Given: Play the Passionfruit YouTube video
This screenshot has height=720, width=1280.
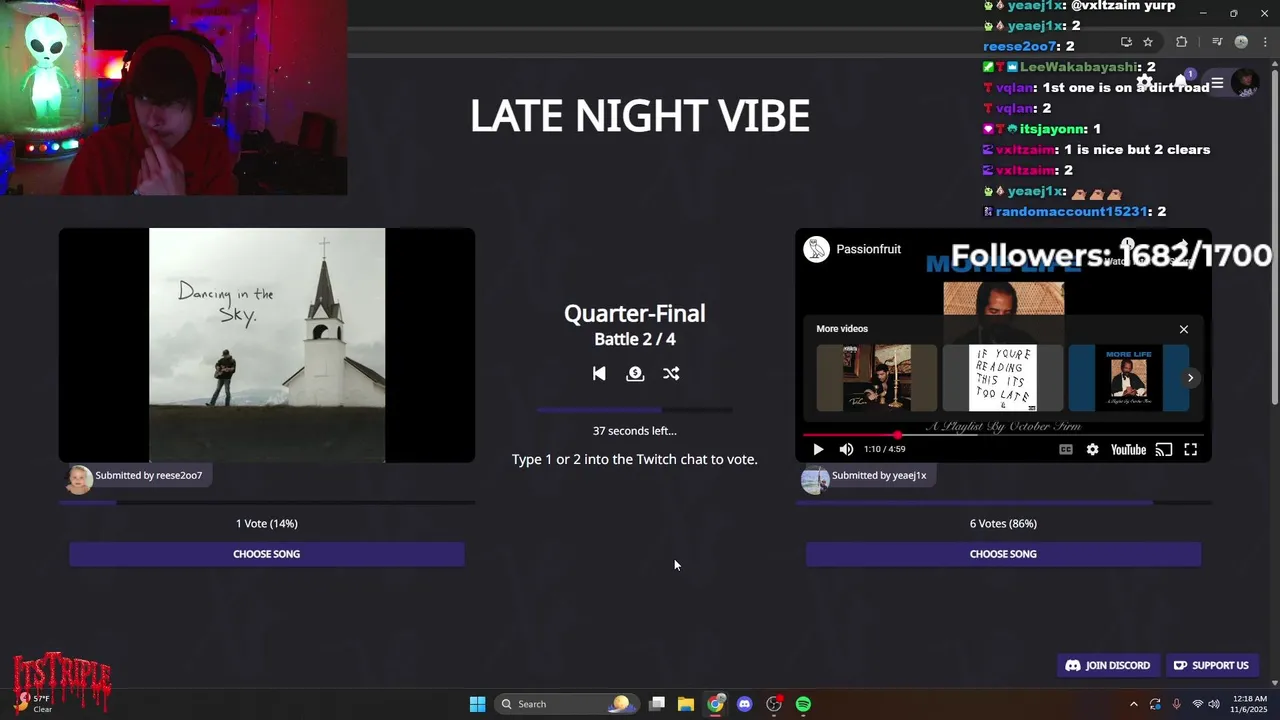Looking at the screenshot, I should [818, 450].
